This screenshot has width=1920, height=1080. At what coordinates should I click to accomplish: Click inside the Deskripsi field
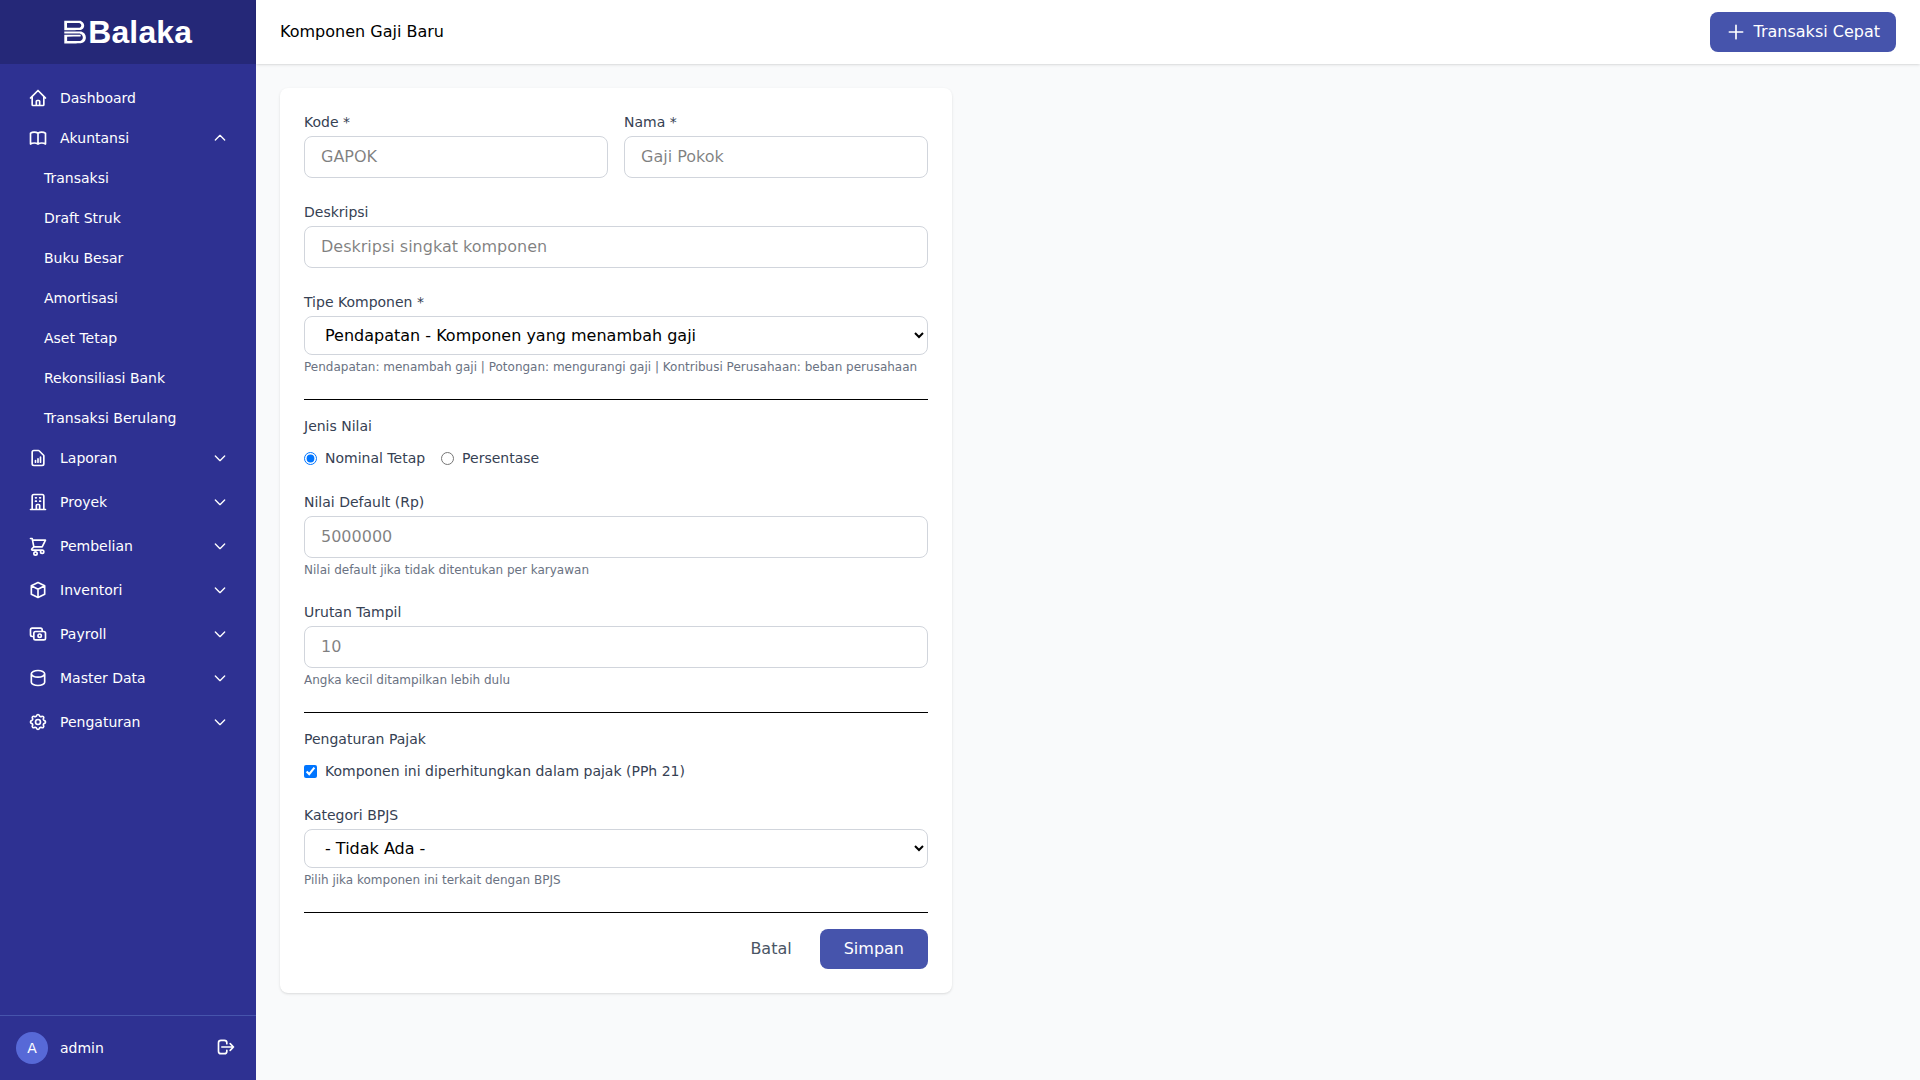pyautogui.click(x=615, y=247)
